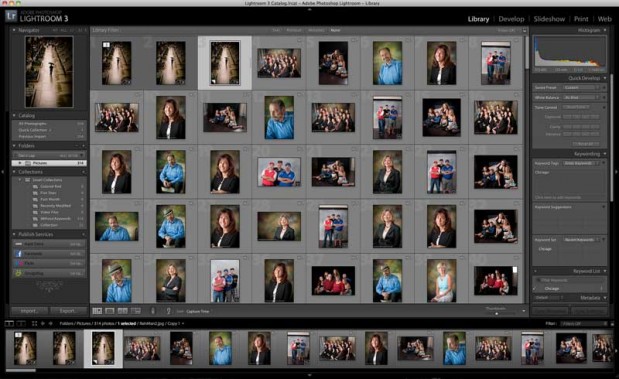Switch to Loupe view in toolbar
This screenshot has height=379, width=619.
pos(110,311)
